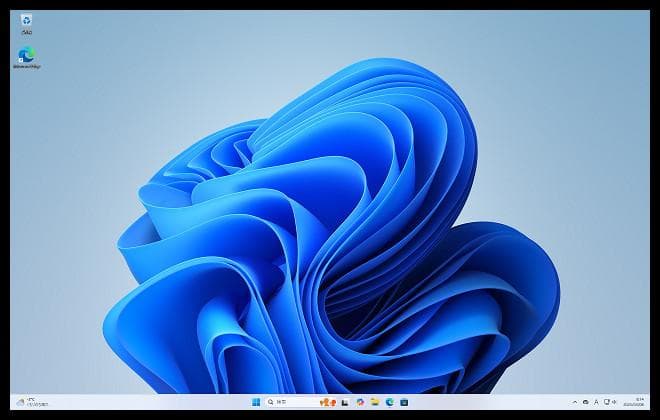The width and height of the screenshot is (660, 420).
Task: Select the Microsoft Edge desktop shortcut
Action: pos(26,56)
